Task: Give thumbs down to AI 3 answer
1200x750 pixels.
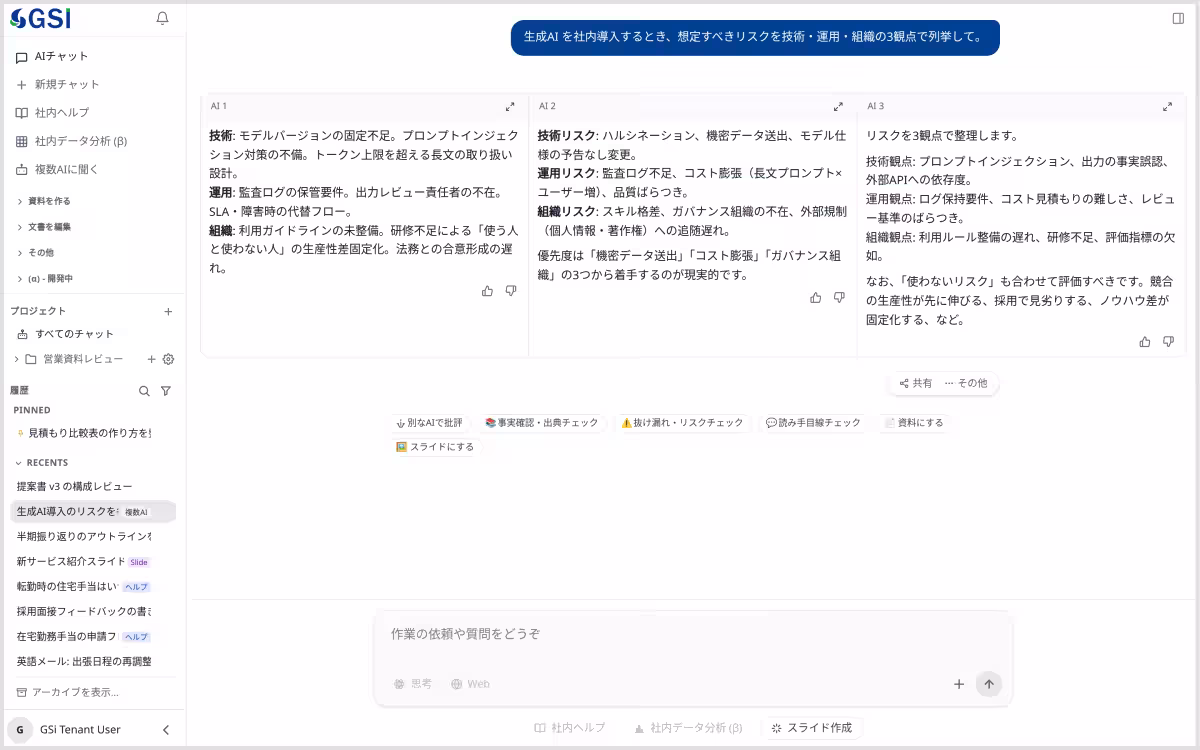Action: pos(1168,342)
